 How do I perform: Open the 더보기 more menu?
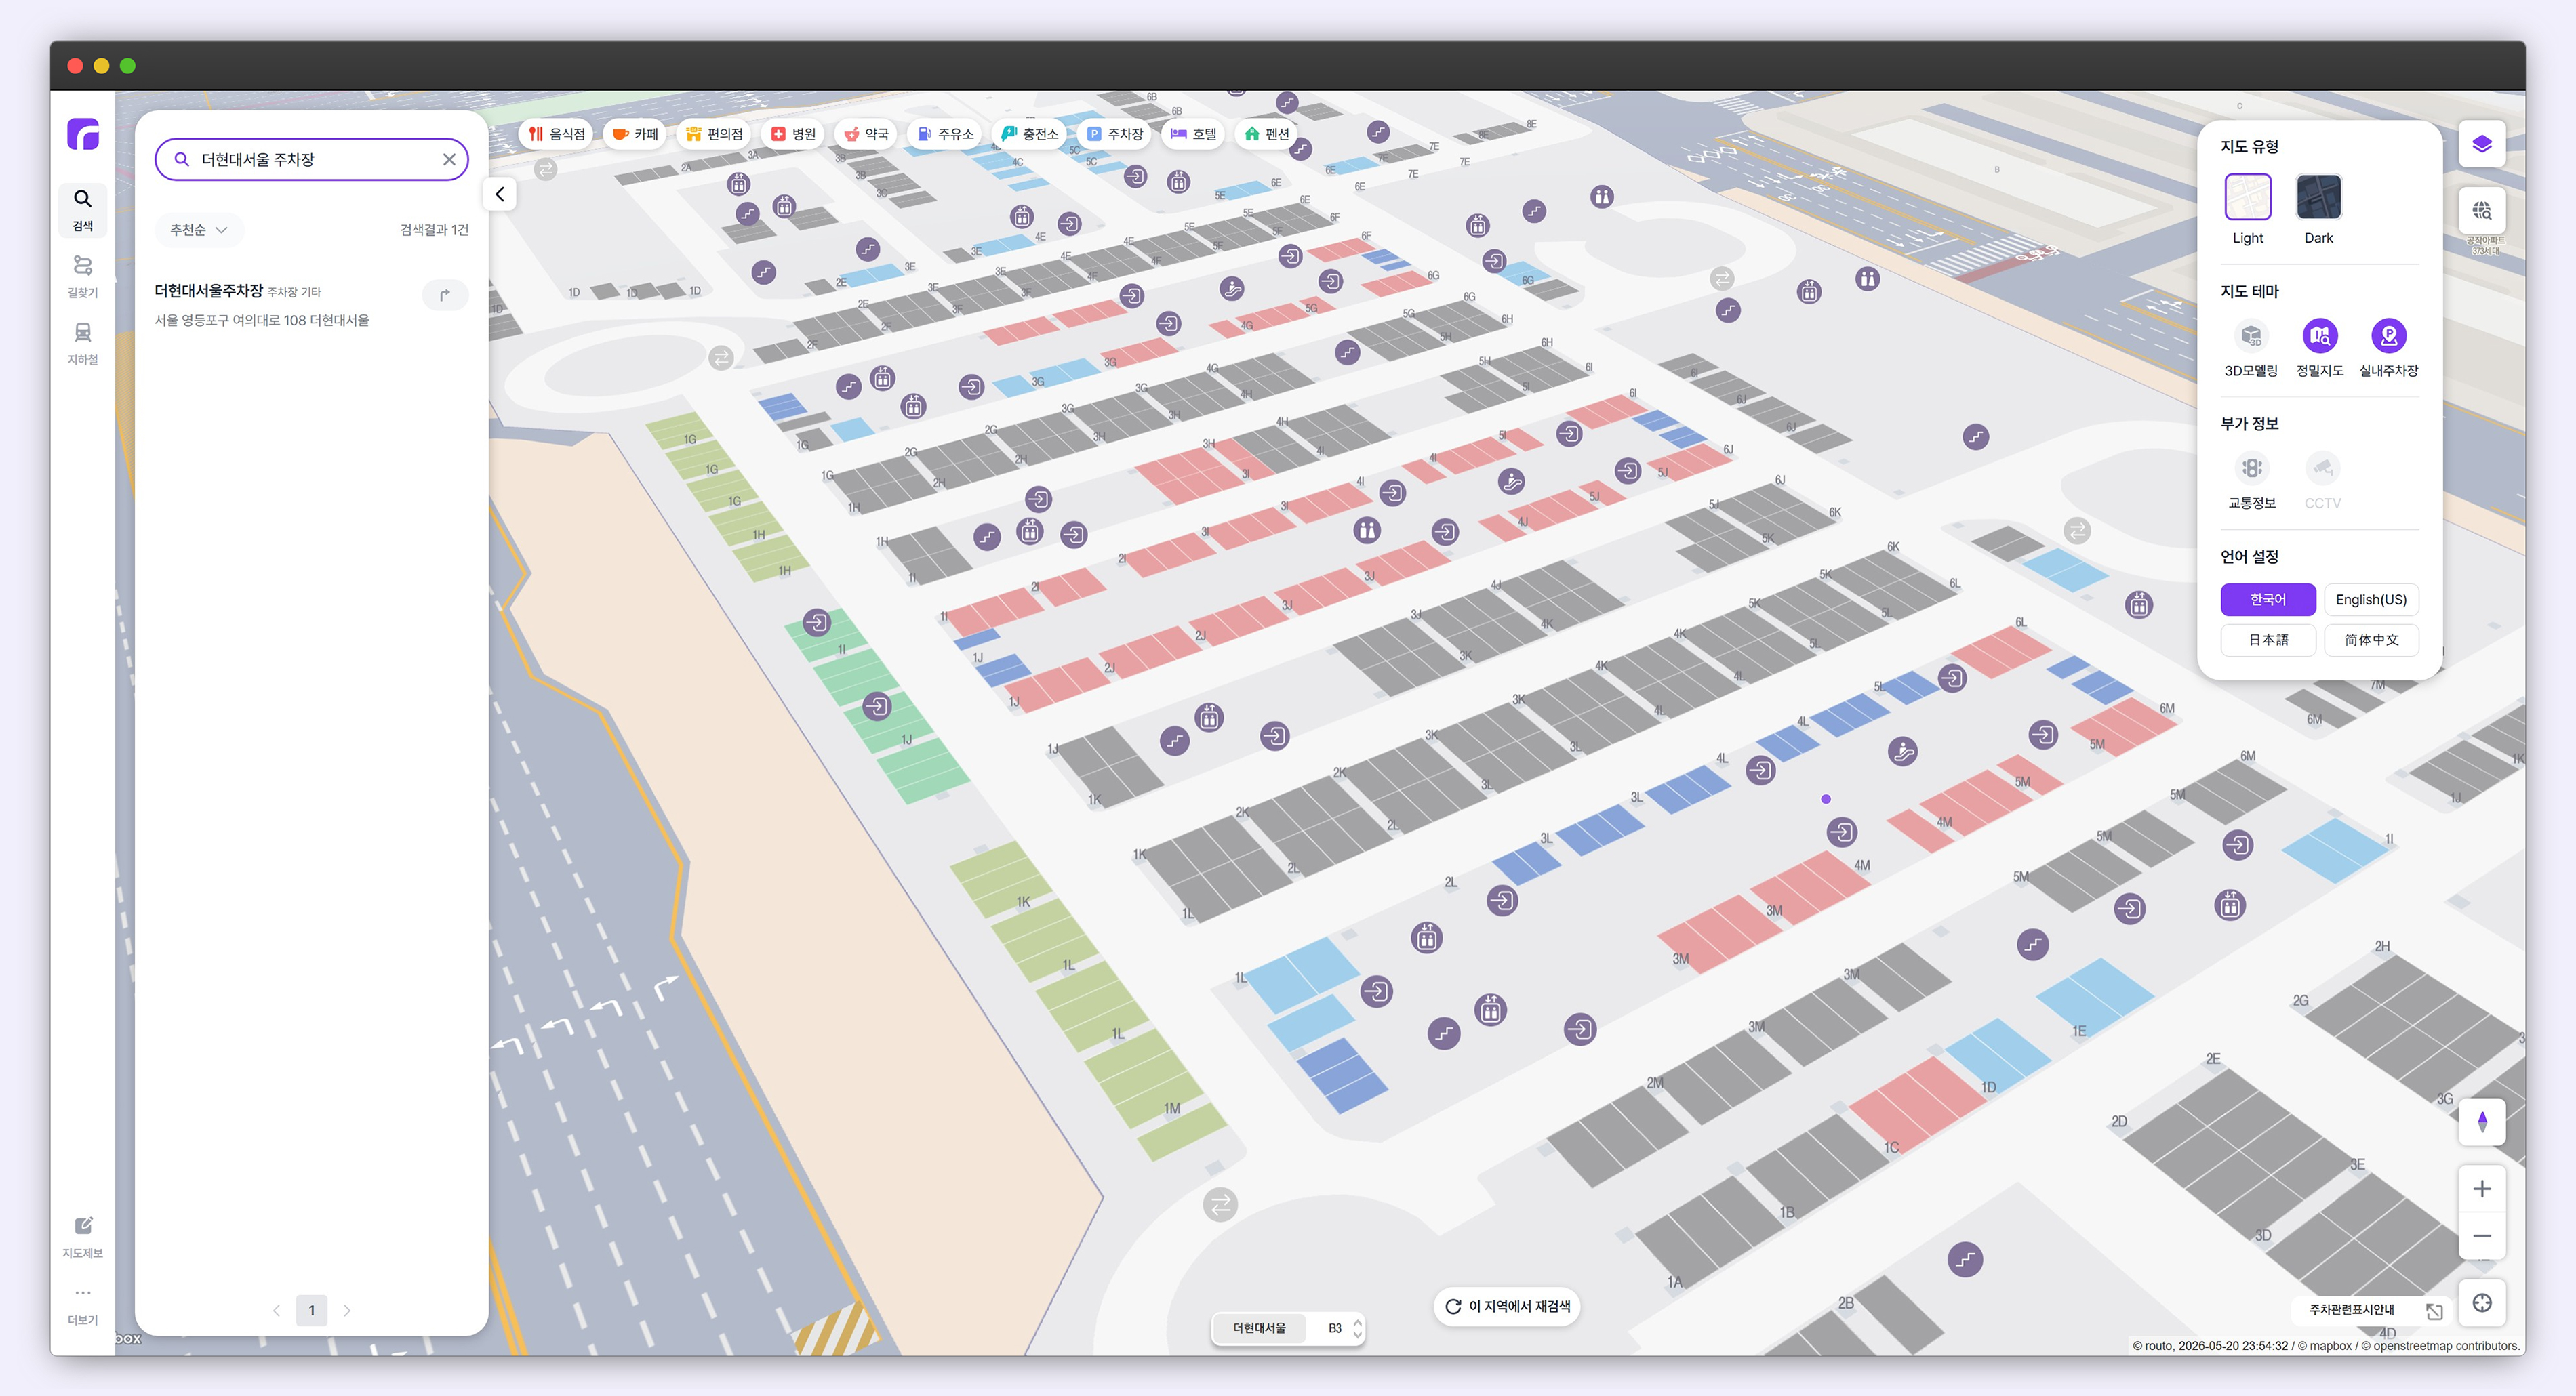tap(83, 1305)
